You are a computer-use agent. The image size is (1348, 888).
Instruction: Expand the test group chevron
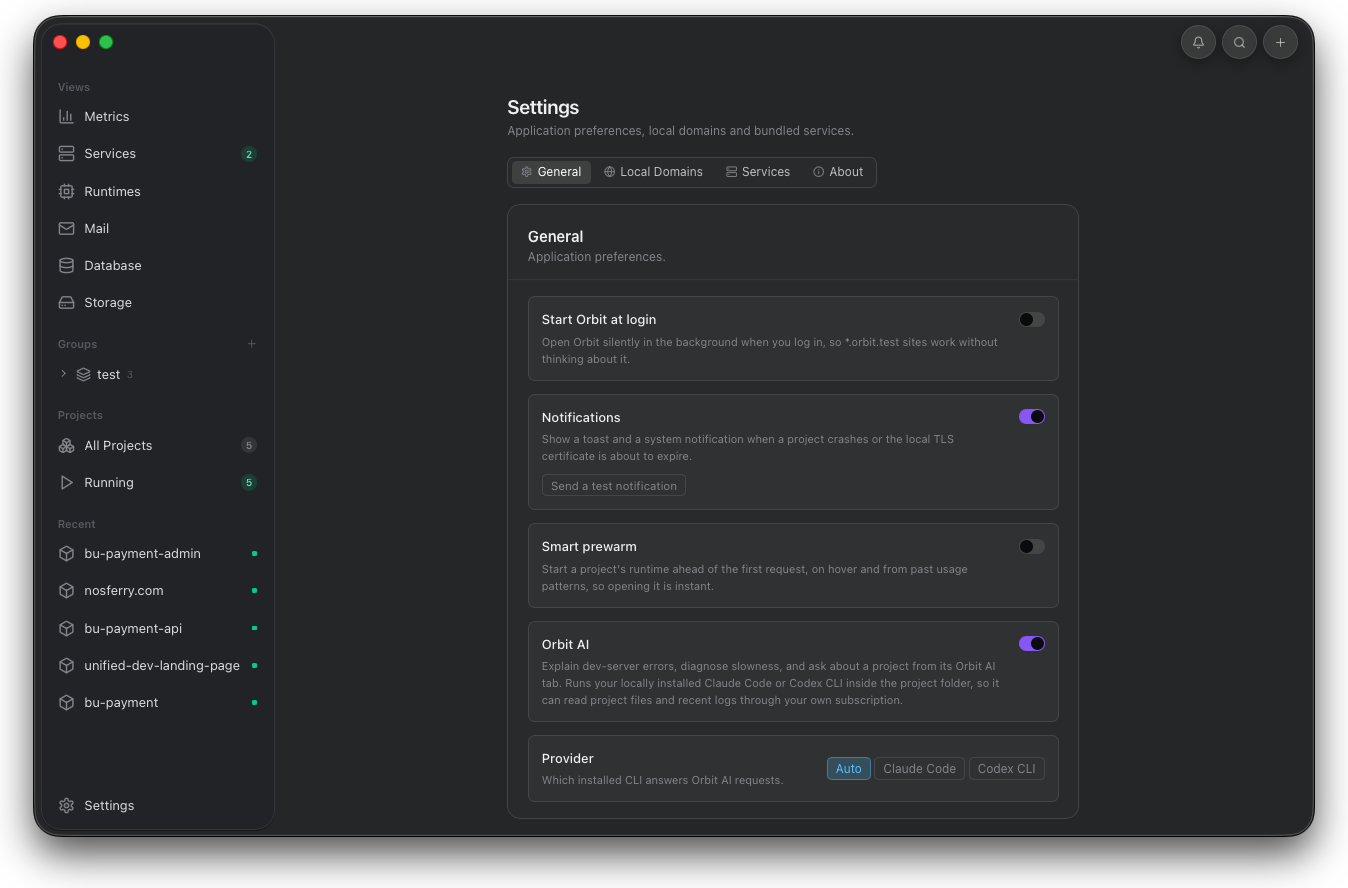click(63, 374)
